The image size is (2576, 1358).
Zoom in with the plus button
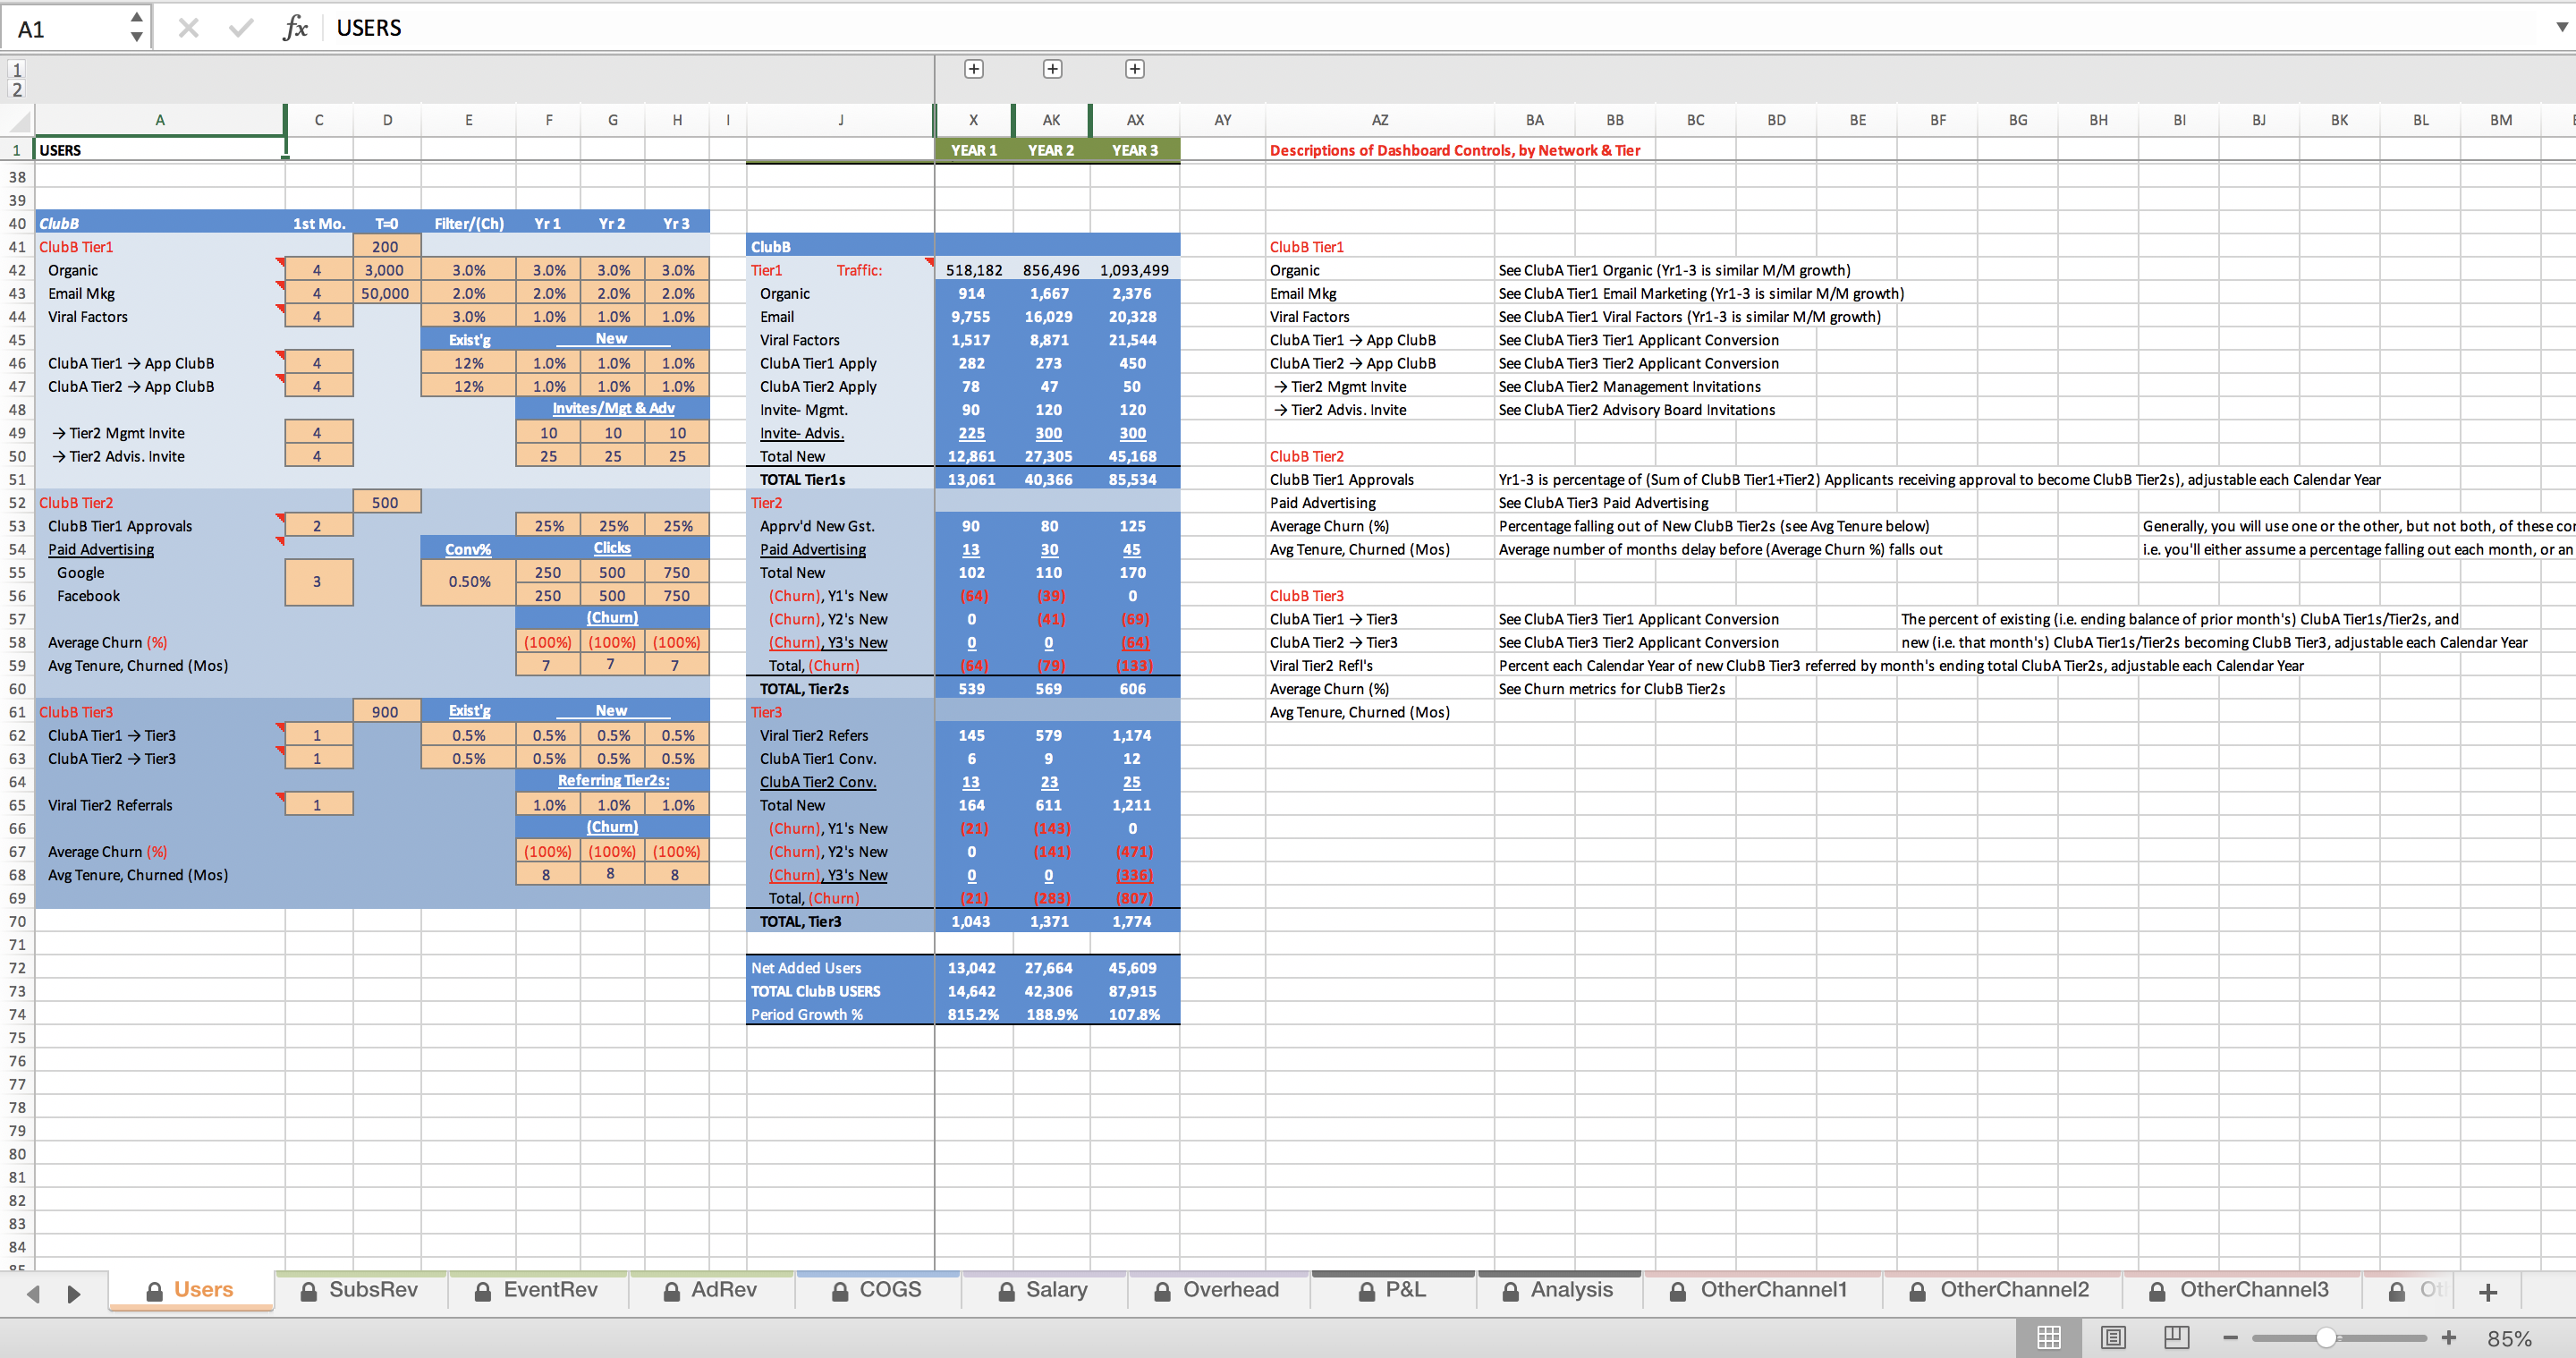pos(2449,1338)
